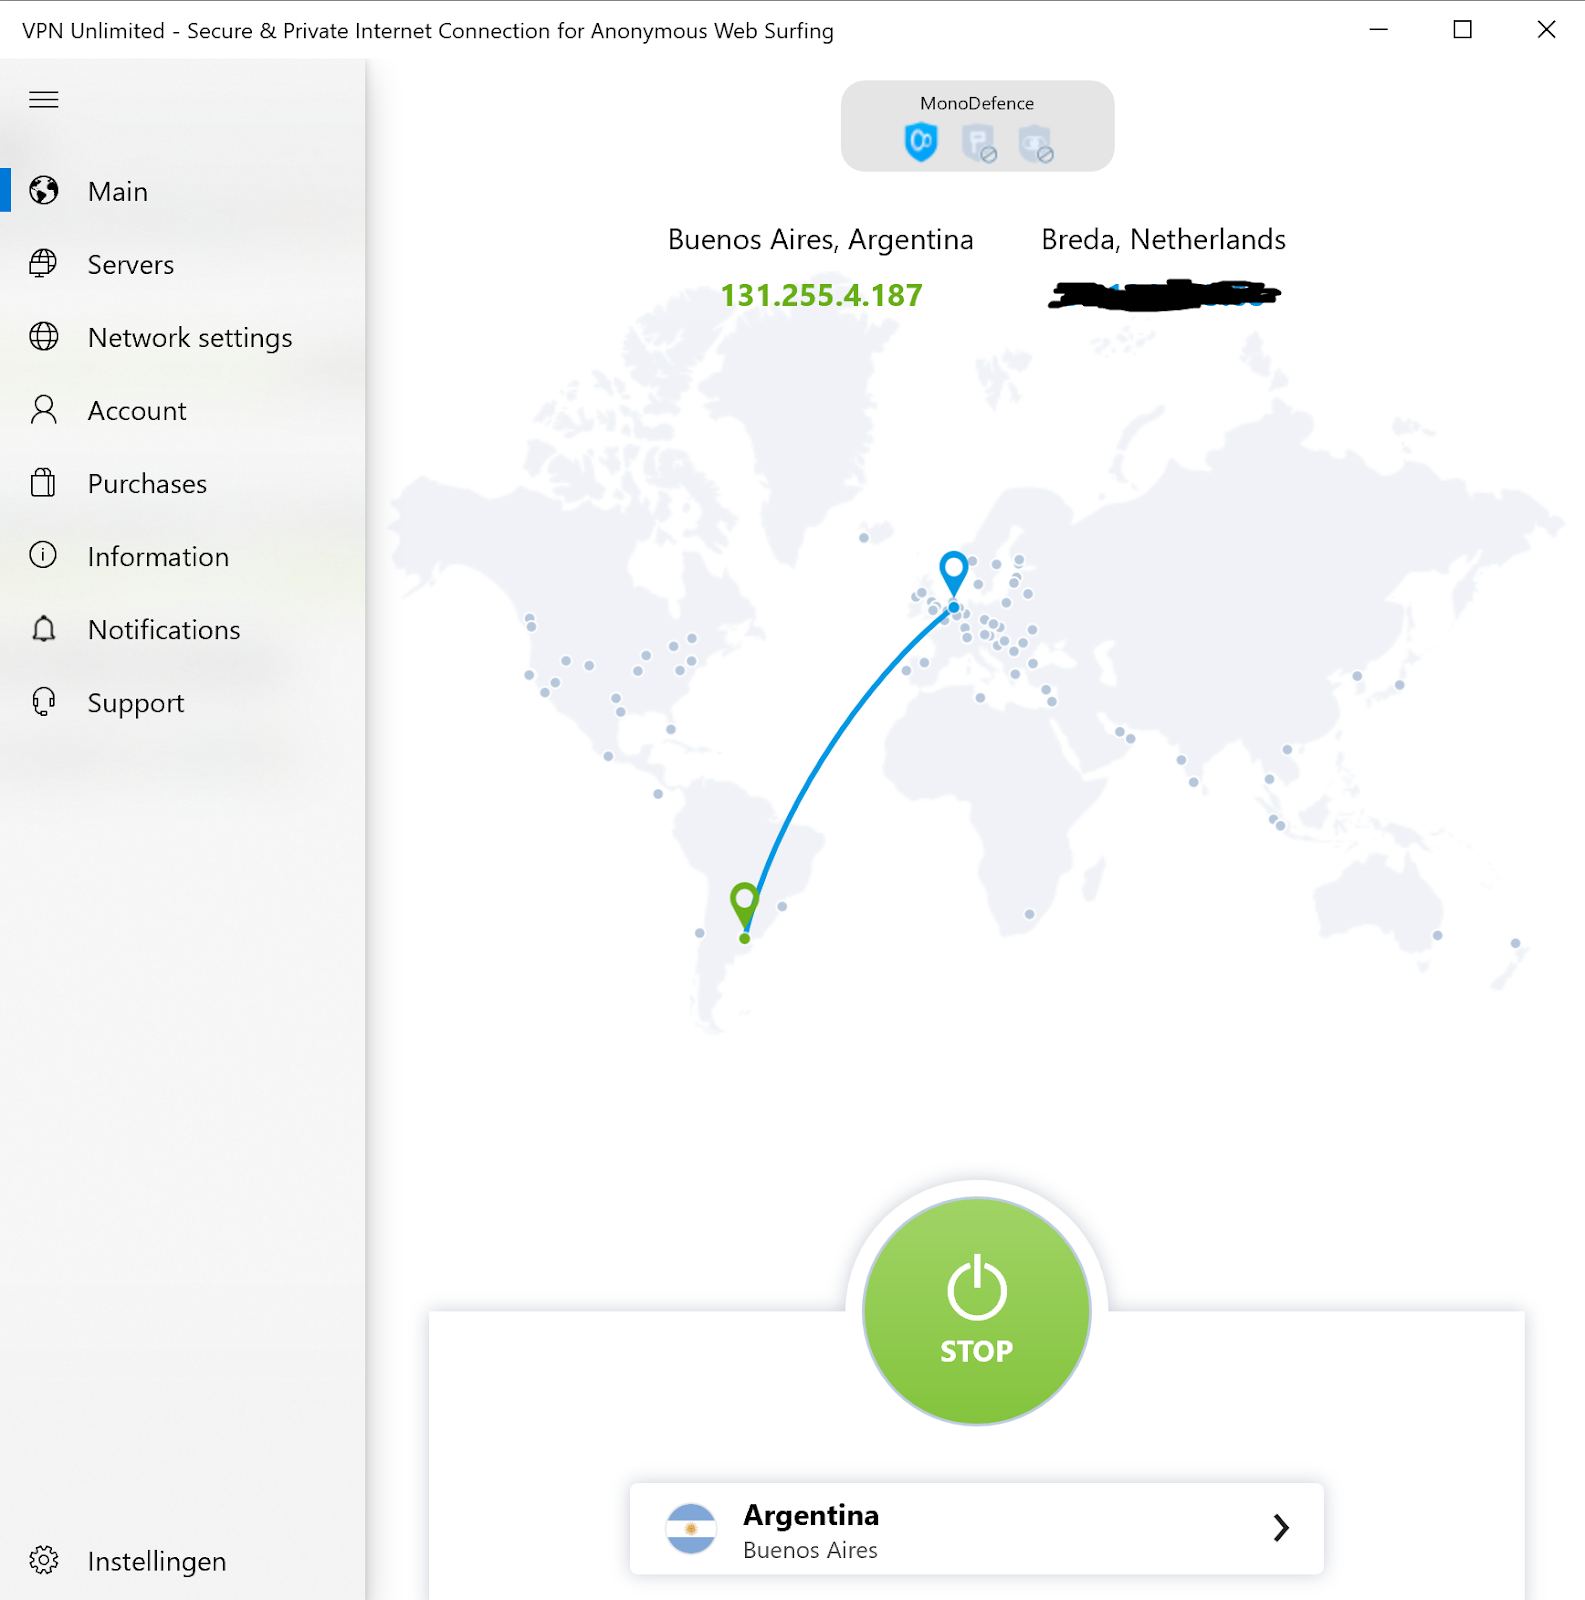1585x1600 pixels.
Task: Click the Account person icon
Action: click(x=44, y=410)
